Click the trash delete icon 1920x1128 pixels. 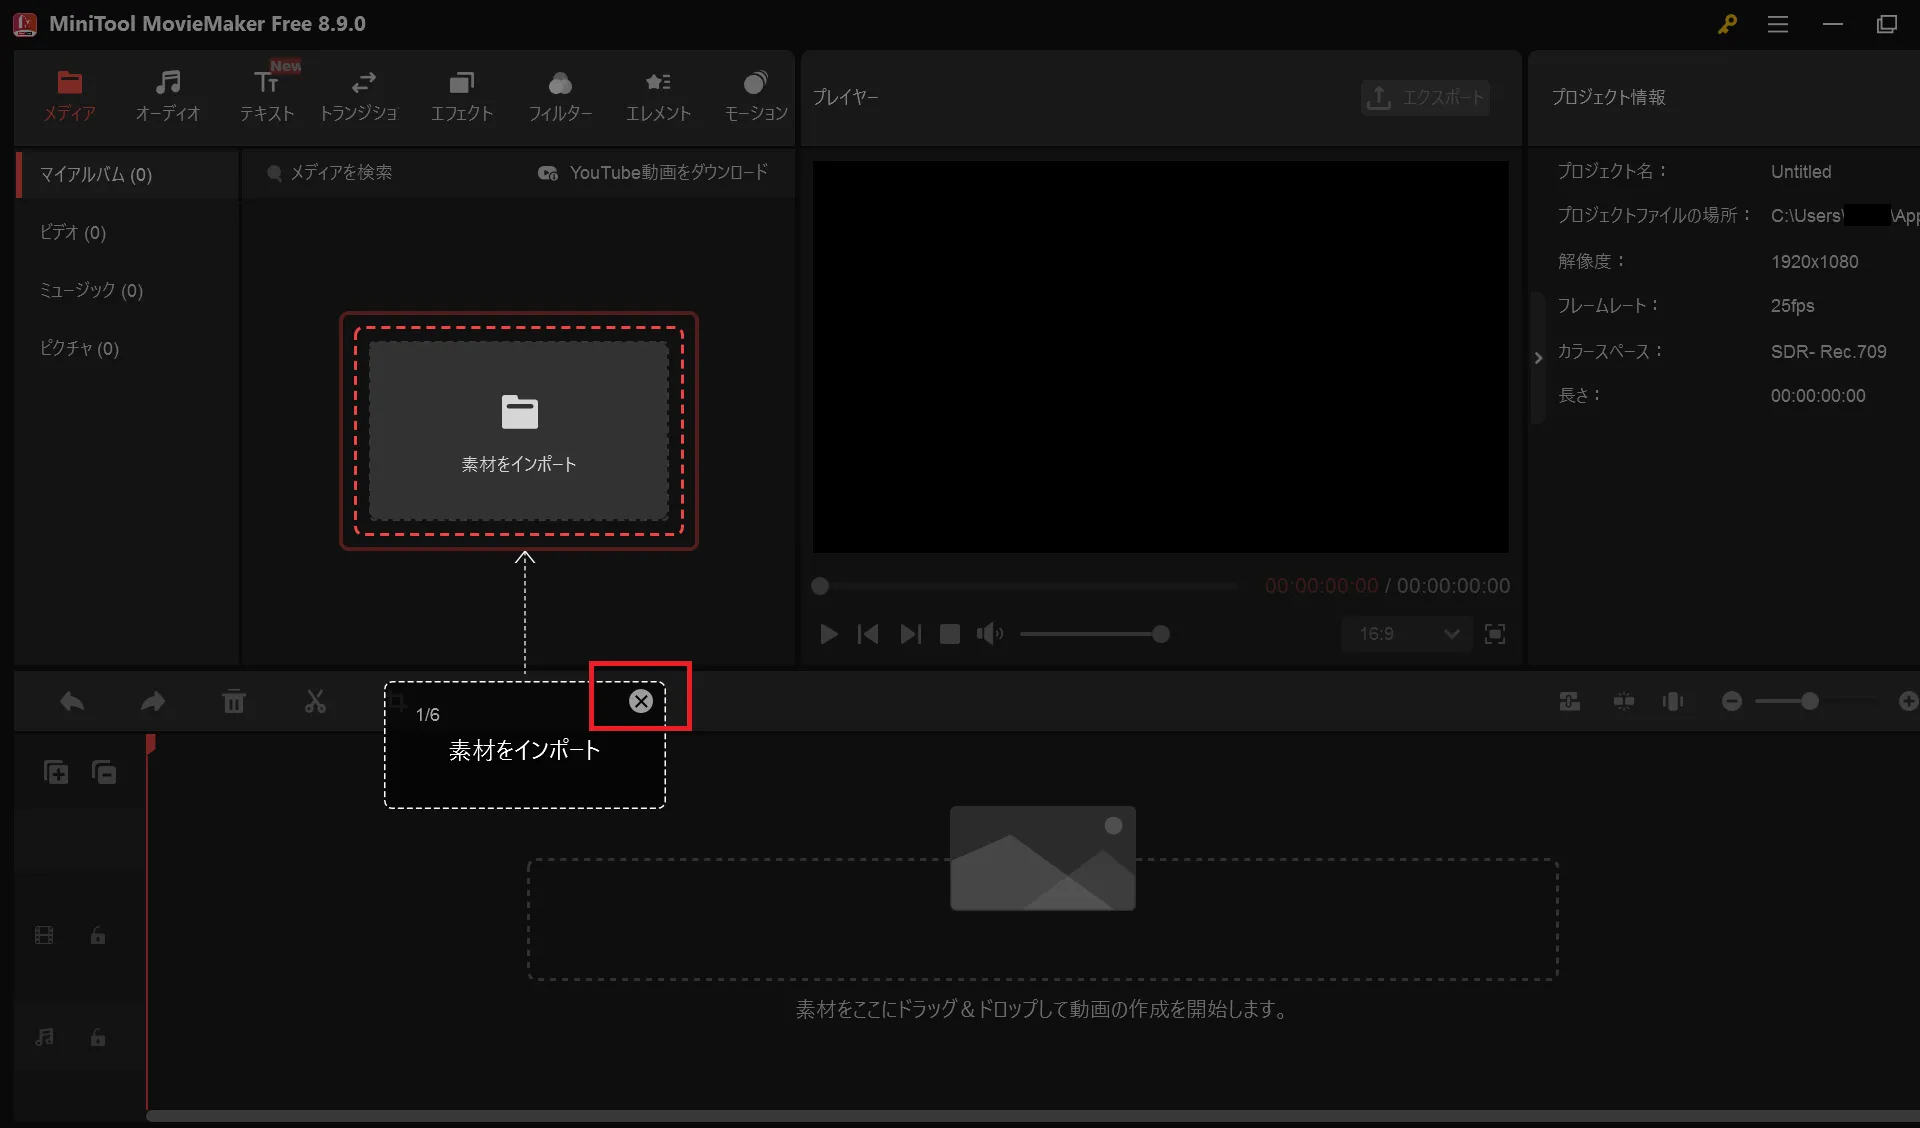234,702
